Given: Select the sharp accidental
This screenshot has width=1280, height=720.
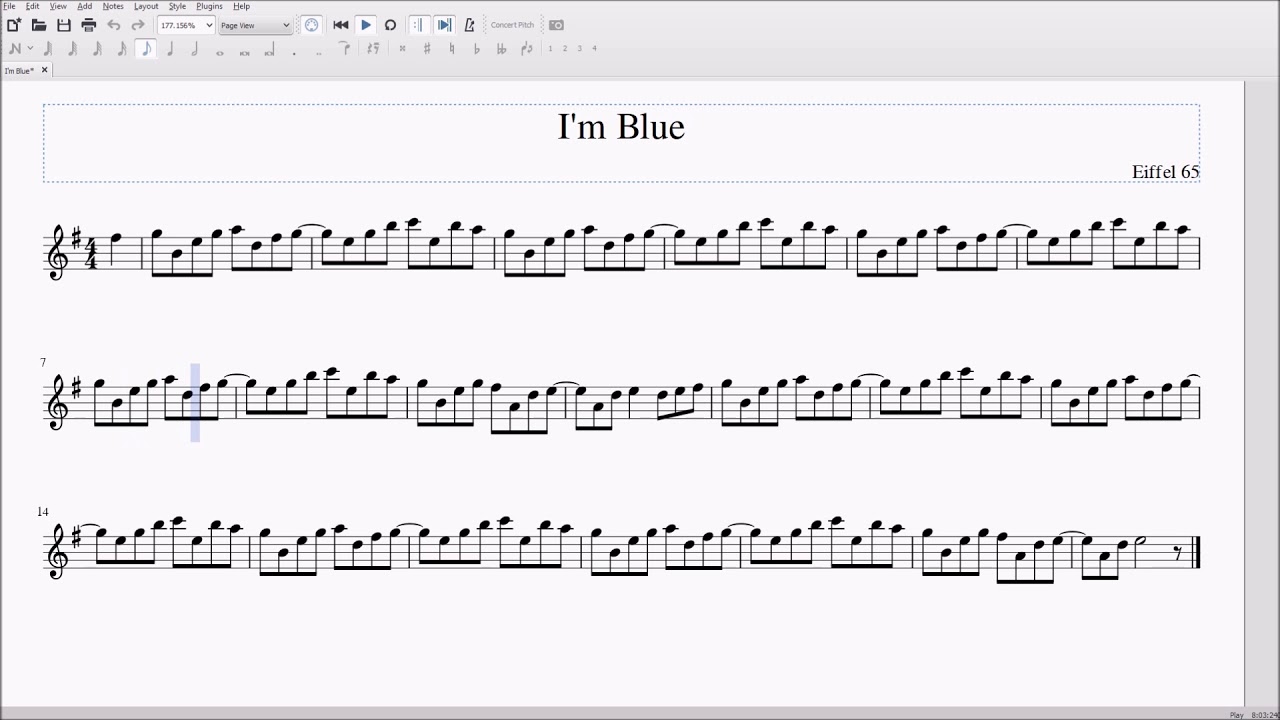Looking at the screenshot, I should pyautogui.click(x=427, y=48).
